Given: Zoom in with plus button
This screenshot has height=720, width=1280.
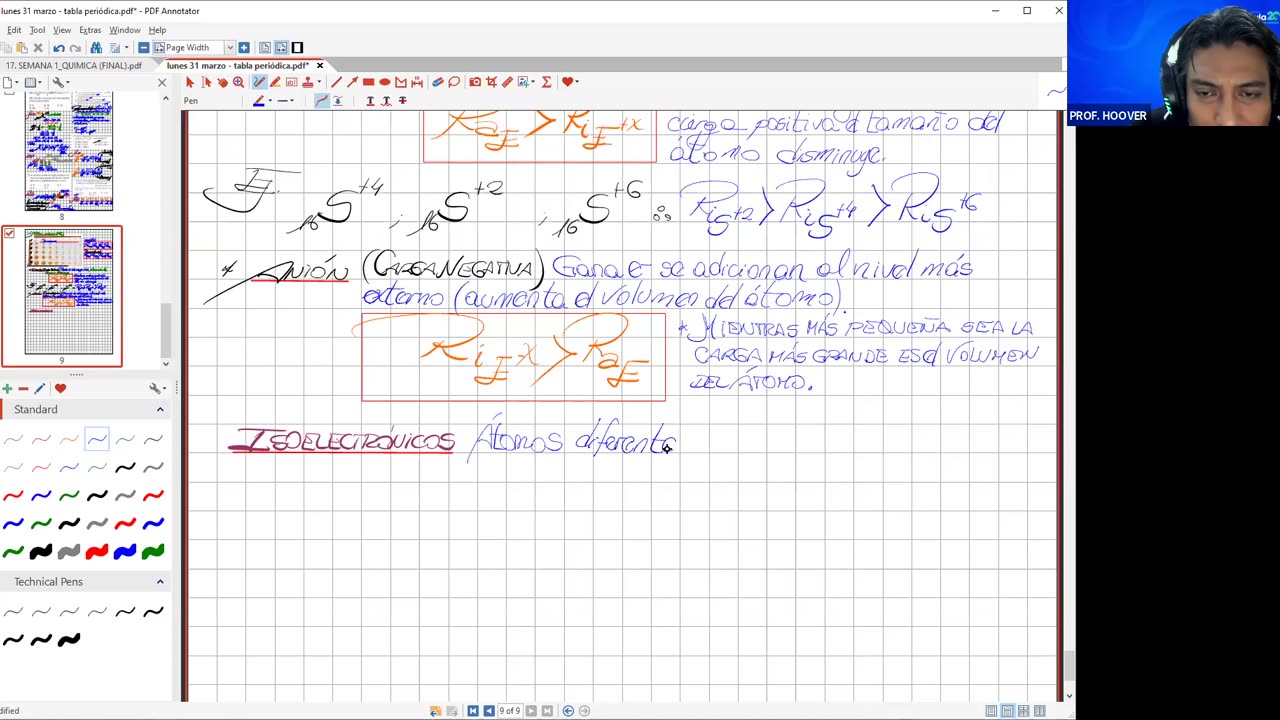Looking at the screenshot, I should (x=243, y=48).
